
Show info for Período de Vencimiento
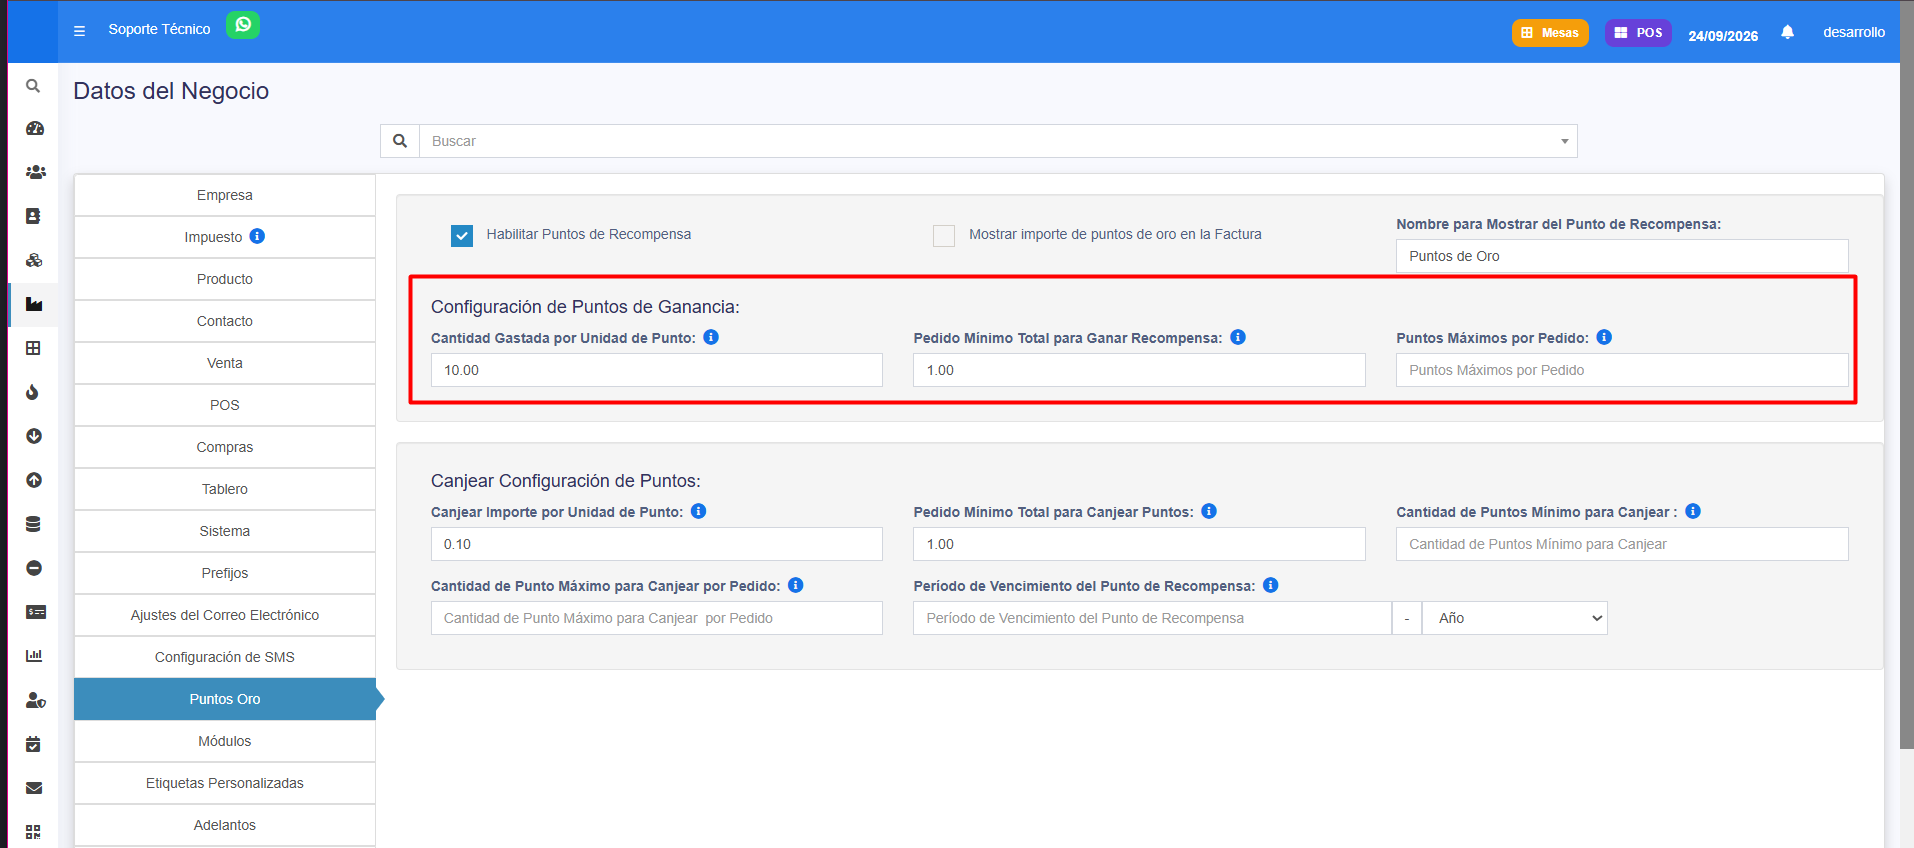click(x=1271, y=585)
